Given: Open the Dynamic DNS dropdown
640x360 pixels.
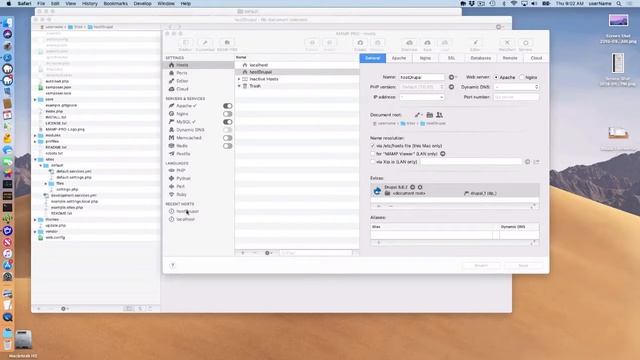Looking at the screenshot, I should (516, 87).
